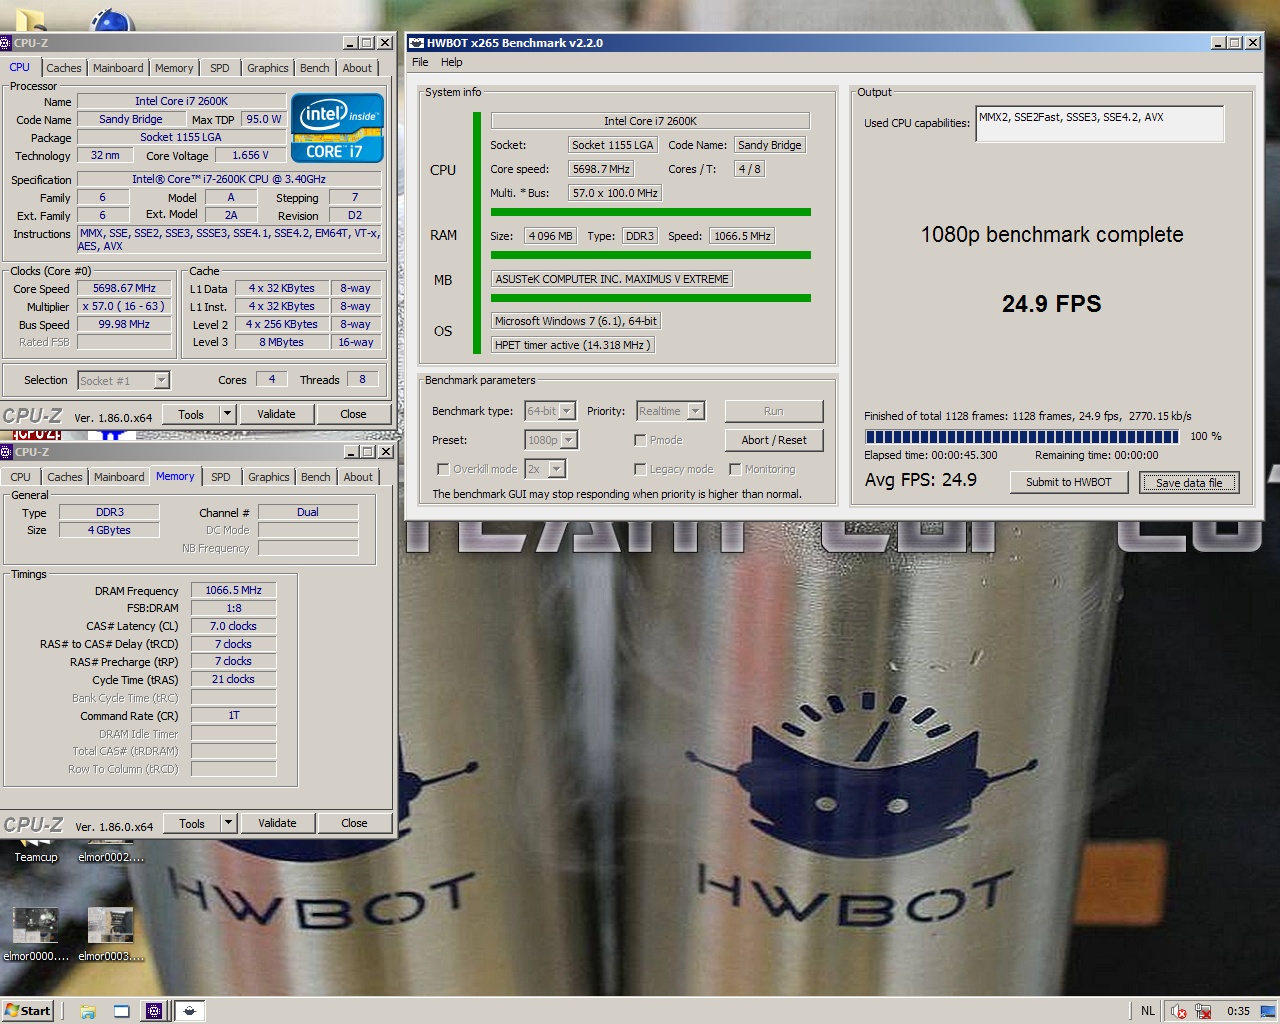Open Benchmark type 64-bit dropdown

point(567,411)
